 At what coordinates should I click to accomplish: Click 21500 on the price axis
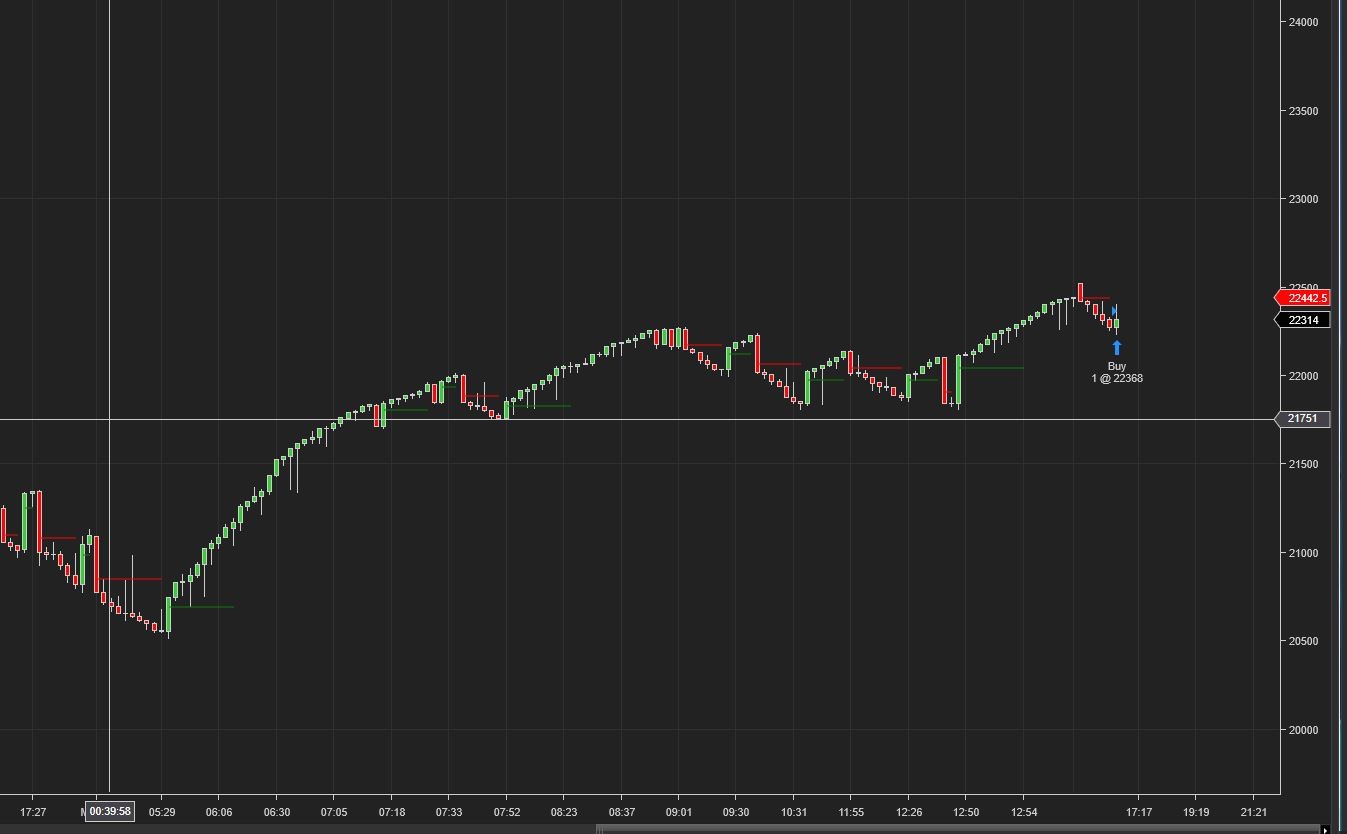point(1304,464)
